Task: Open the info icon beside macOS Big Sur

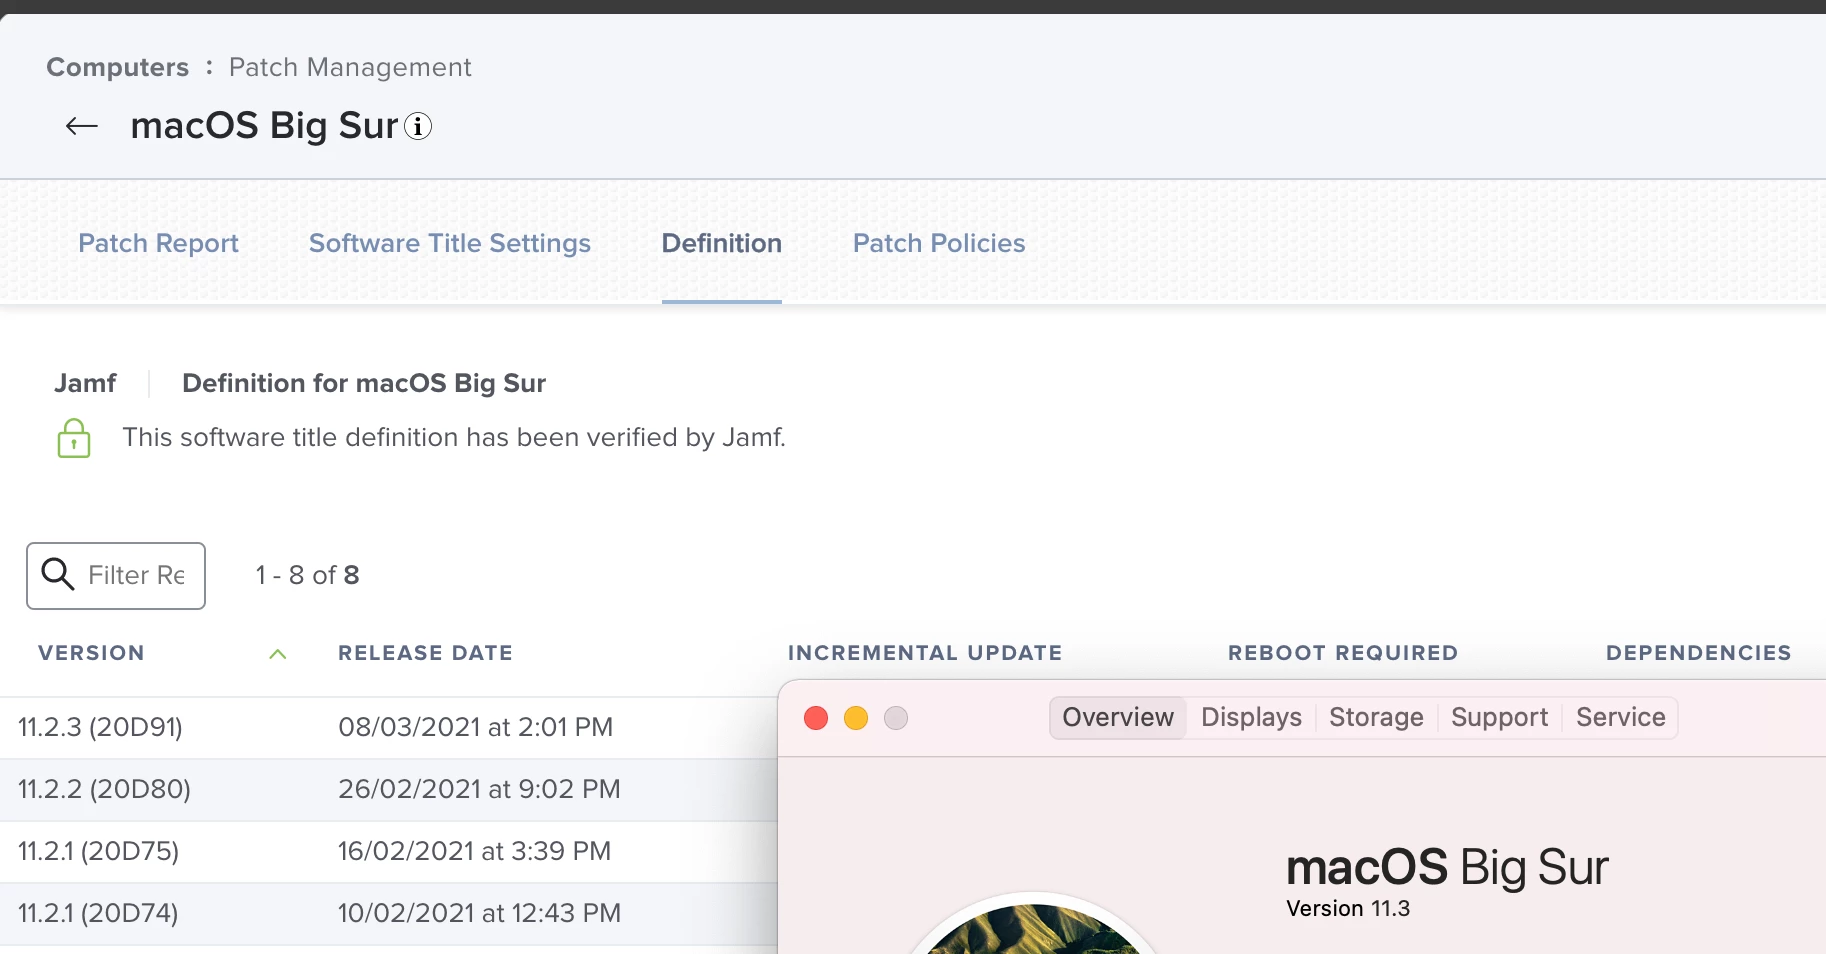Action: tap(418, 127)
